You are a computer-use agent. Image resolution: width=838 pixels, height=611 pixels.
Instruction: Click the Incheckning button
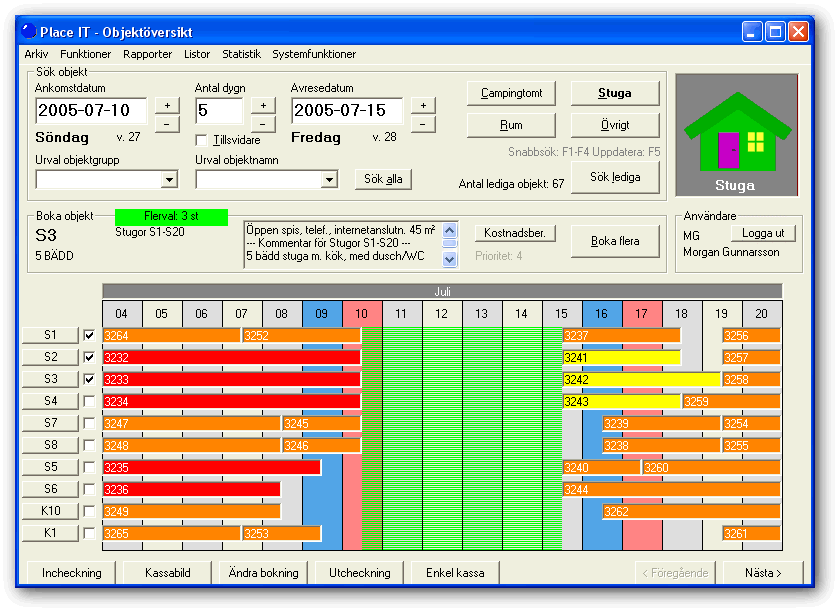pos(72,573)
